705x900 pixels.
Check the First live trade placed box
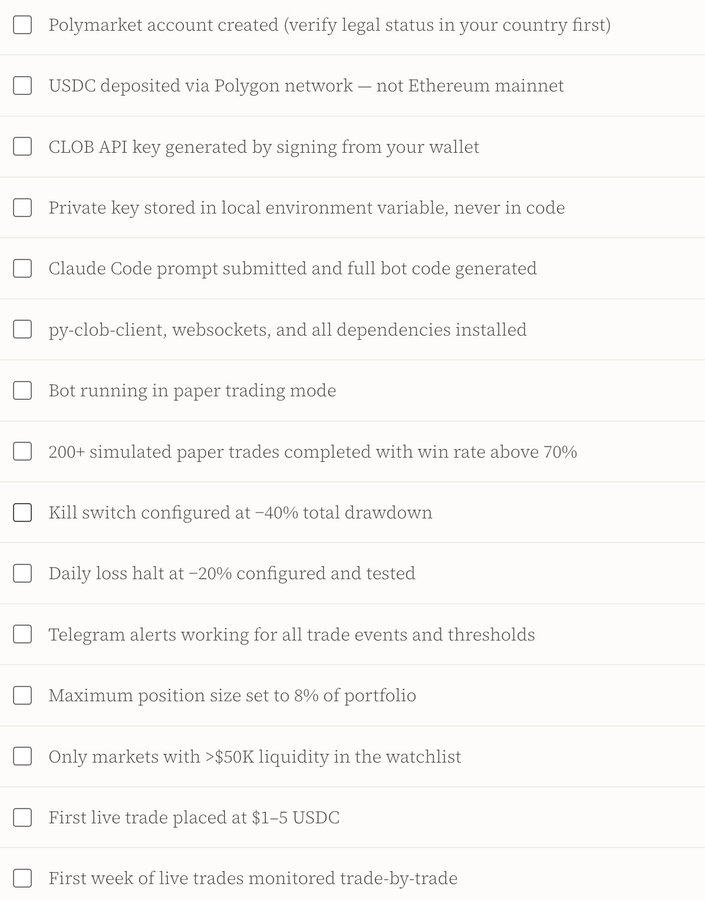[x=22, y=818]
